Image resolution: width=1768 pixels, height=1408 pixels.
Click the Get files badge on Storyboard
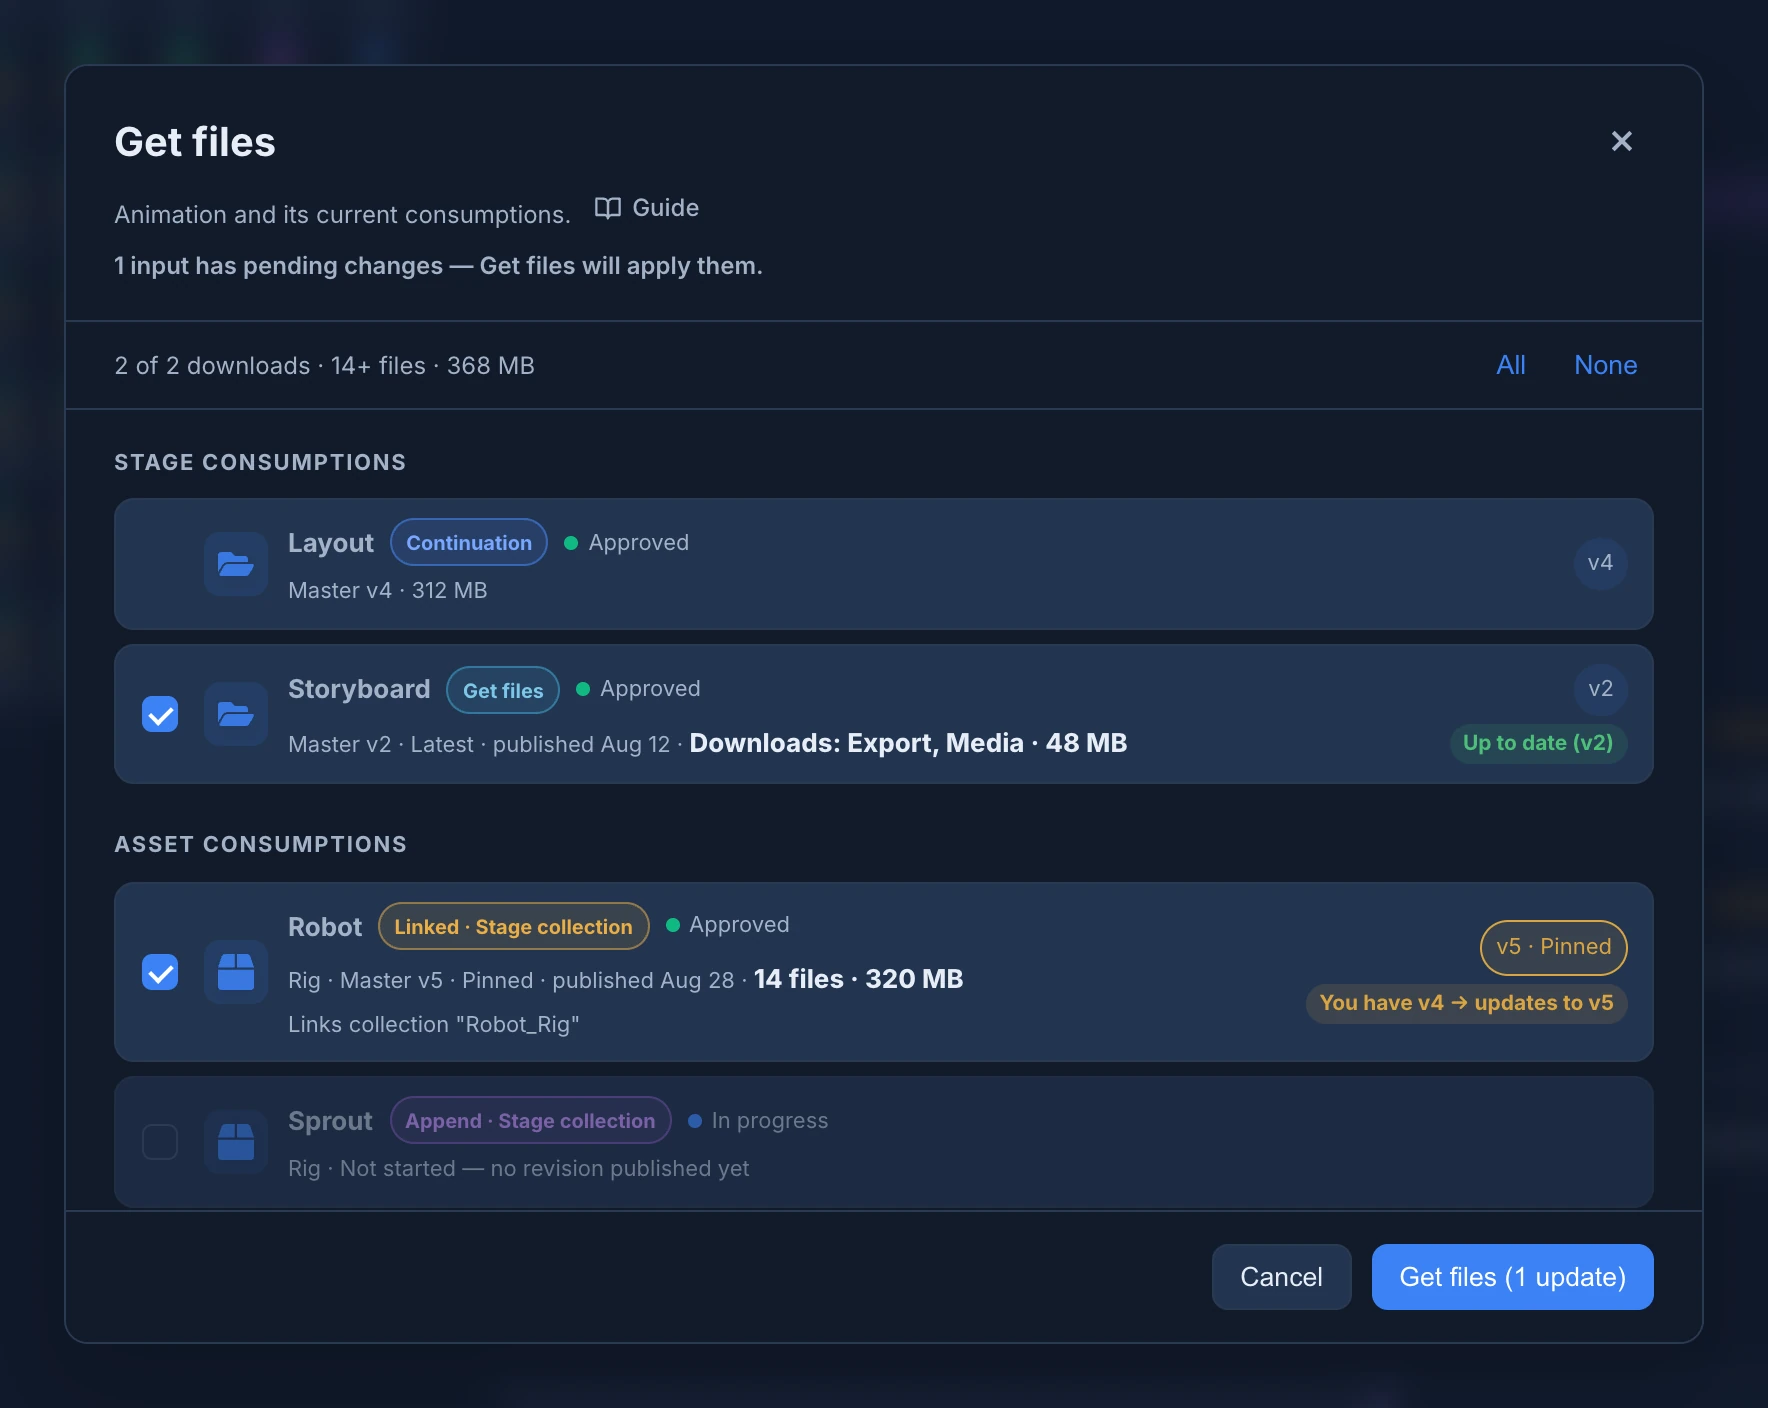503,690
